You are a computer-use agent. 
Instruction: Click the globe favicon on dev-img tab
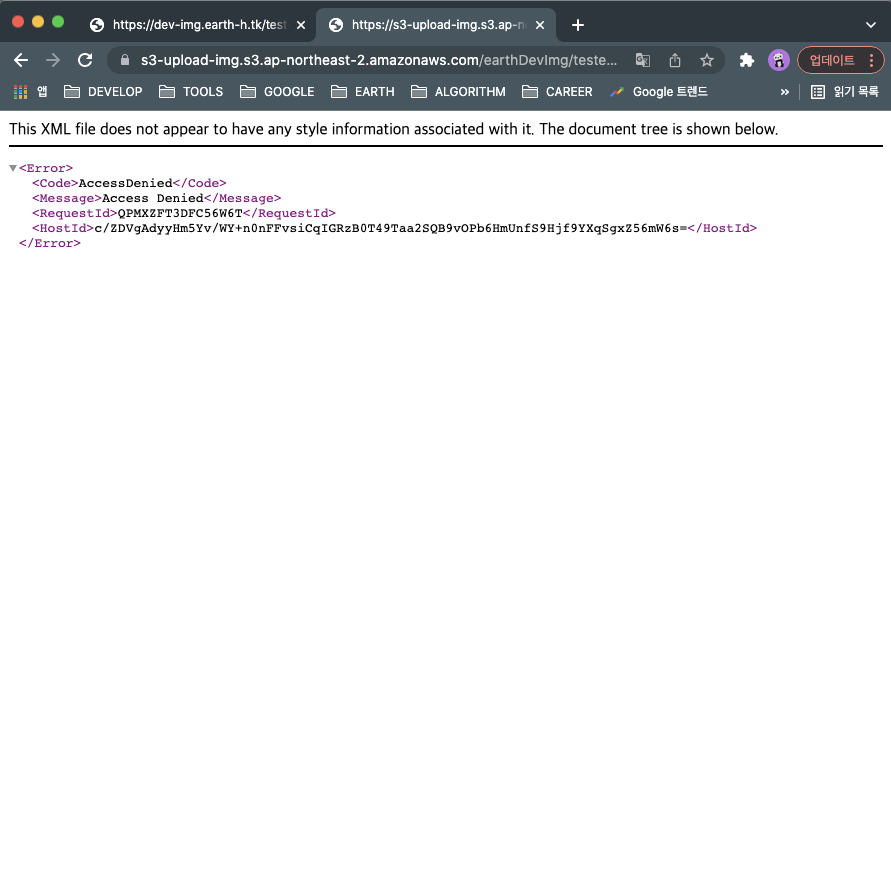(x=97, y=25)
